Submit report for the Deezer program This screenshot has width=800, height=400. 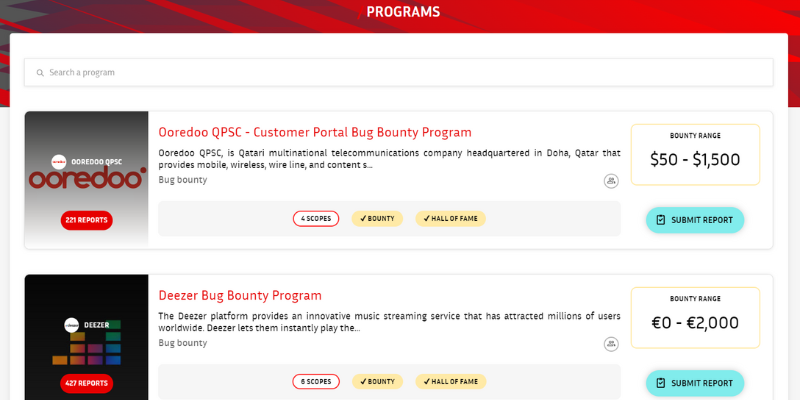pos(695,383)
